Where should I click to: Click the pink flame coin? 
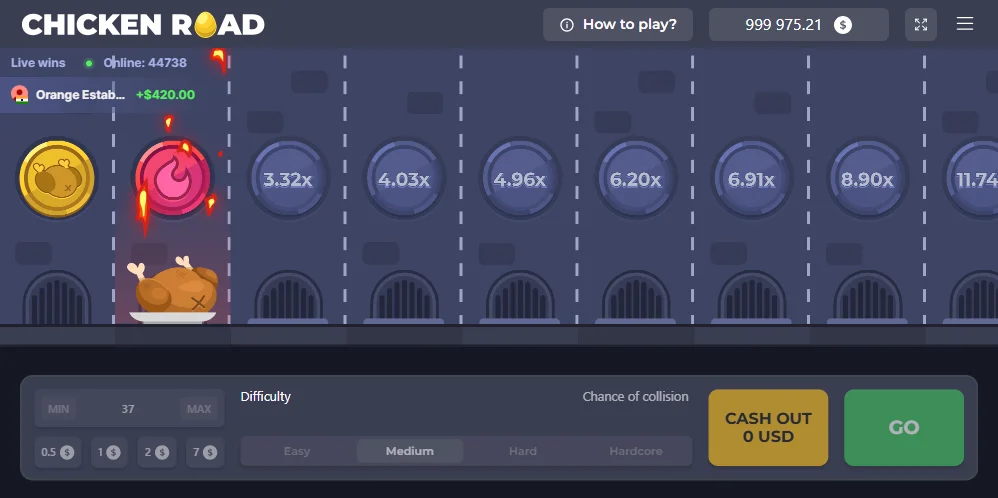tap(172, 179)
